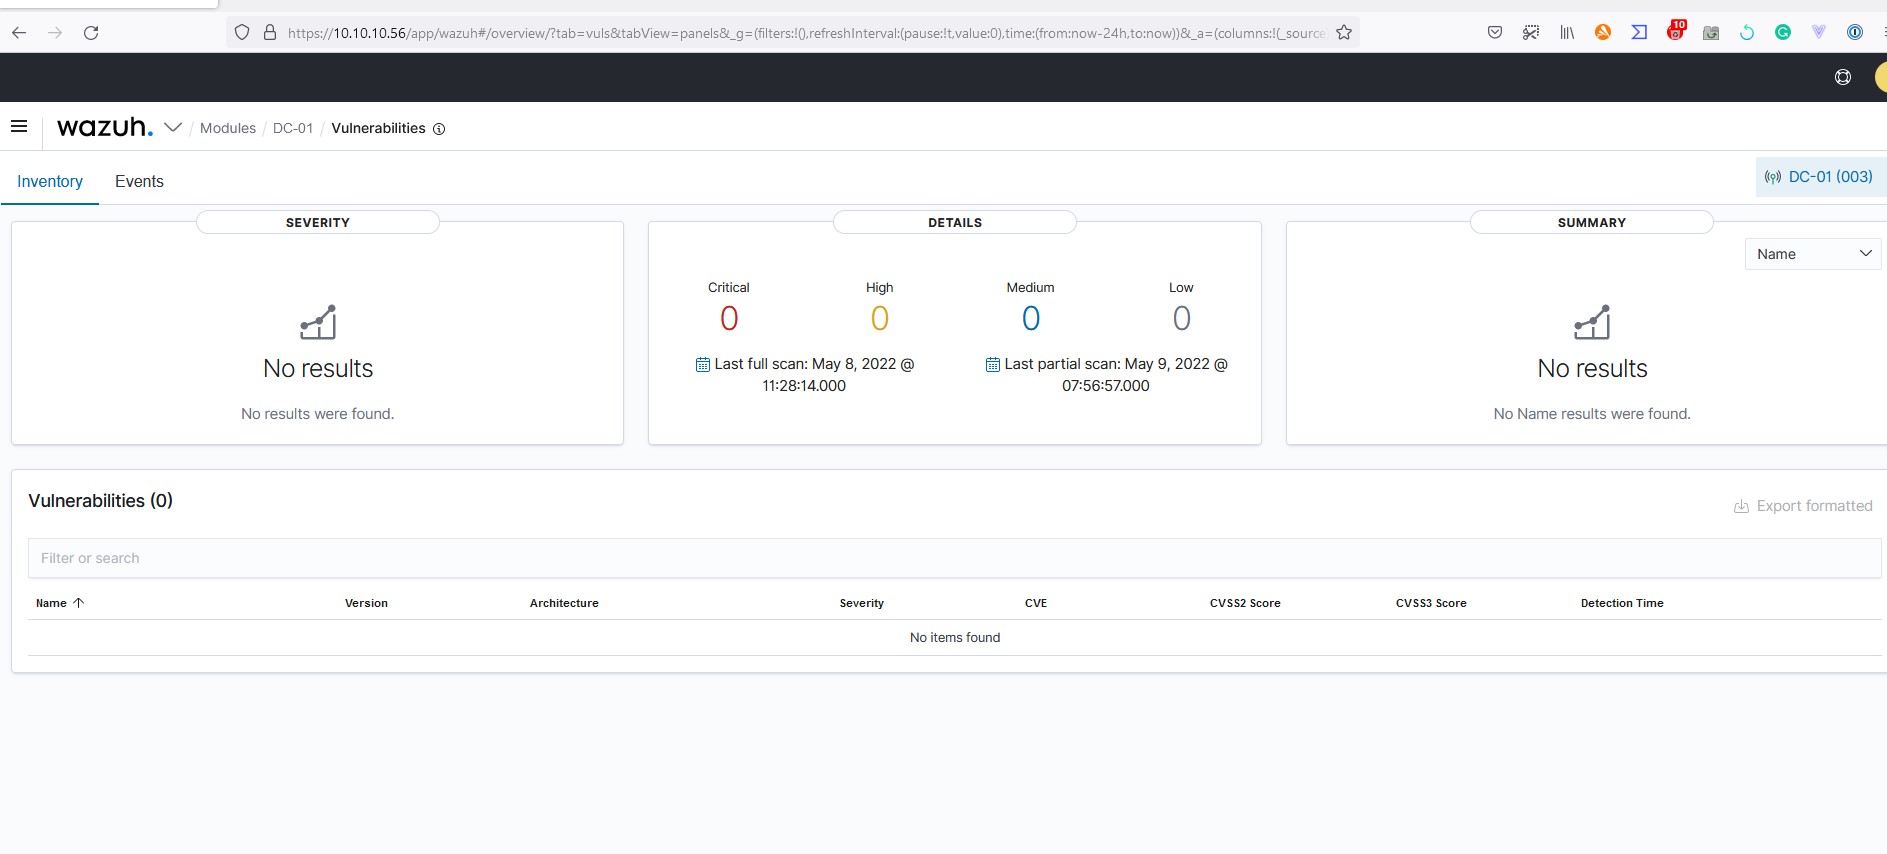The image size is (1887, 854).
Task: Open the orange Avast extension
Action: tap(1603, 33)
